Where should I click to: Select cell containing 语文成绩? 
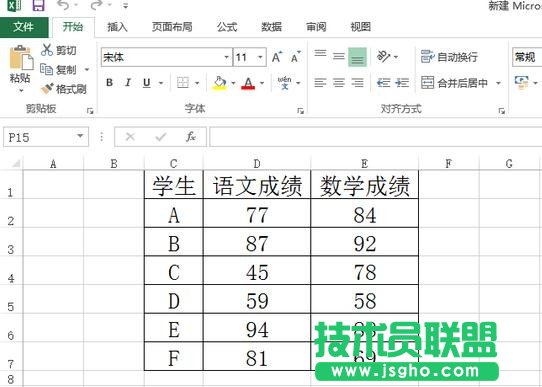click(257, 185)
